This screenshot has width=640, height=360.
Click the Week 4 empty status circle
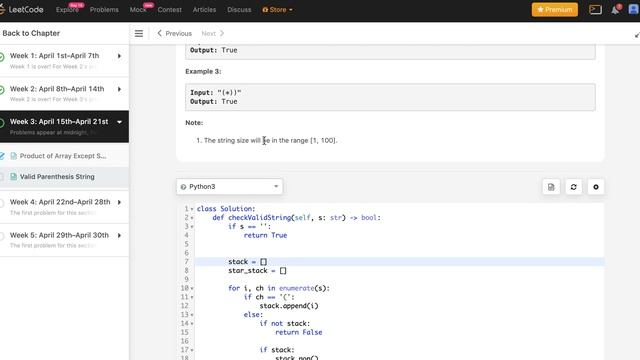(2, 203)
